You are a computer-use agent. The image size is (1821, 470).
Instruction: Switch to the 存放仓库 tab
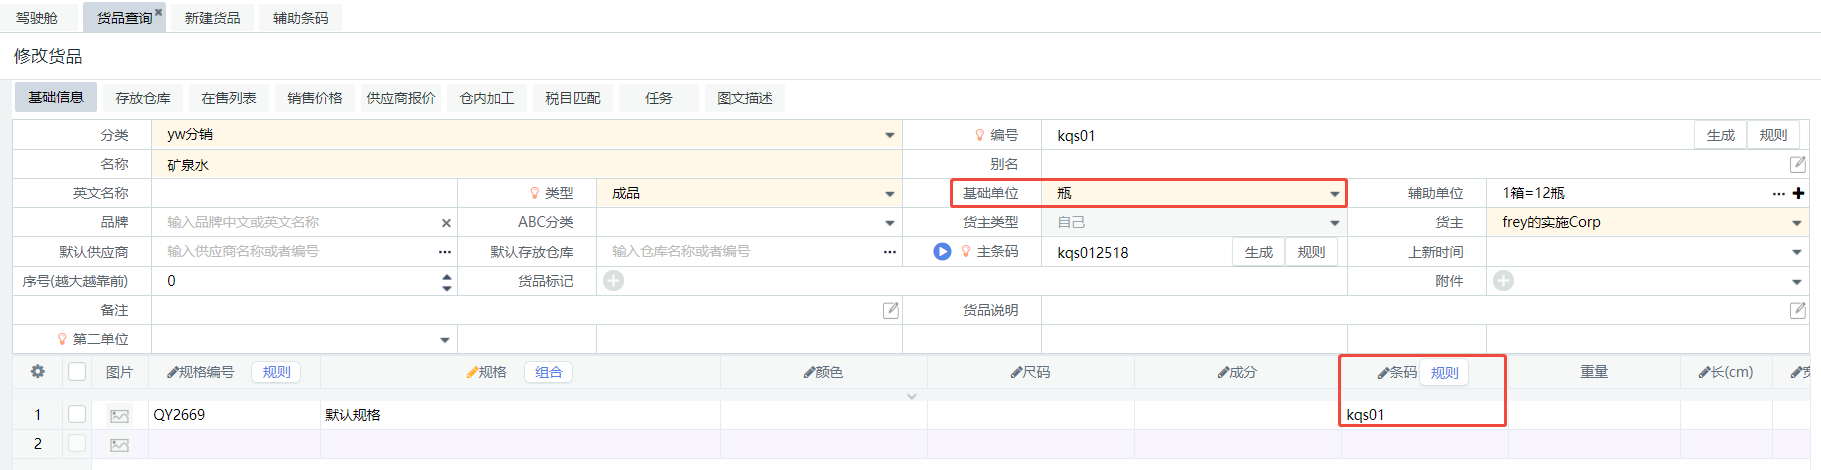pyautogui.click(x=142, y=98)
